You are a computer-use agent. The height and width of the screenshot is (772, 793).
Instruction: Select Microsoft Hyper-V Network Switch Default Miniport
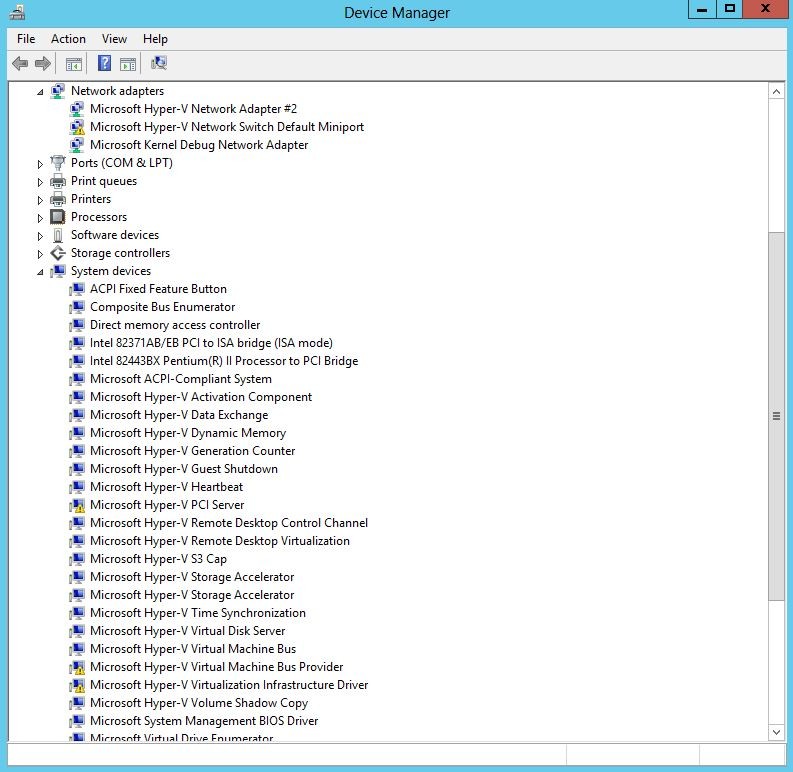226,127
